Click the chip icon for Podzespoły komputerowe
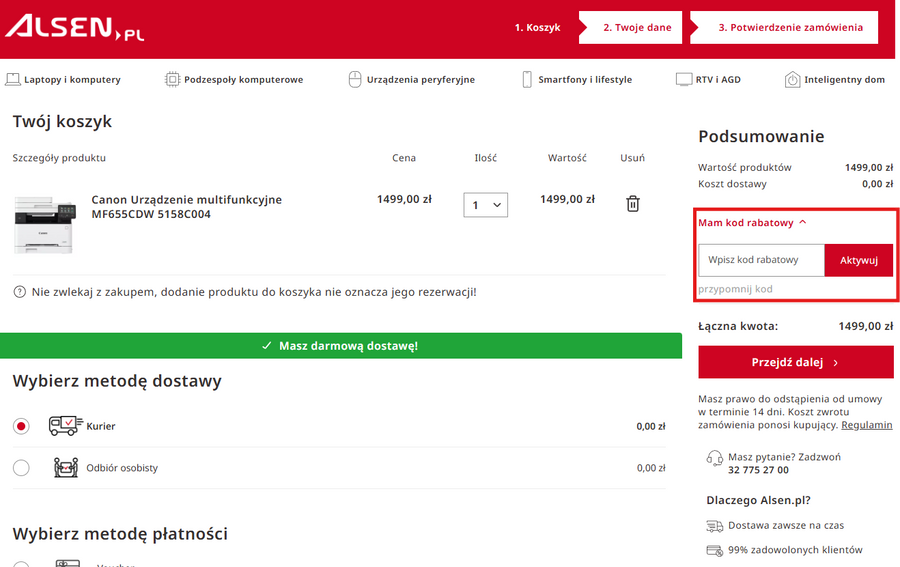This screenshot has height=567, width=900. pos(173,79)
